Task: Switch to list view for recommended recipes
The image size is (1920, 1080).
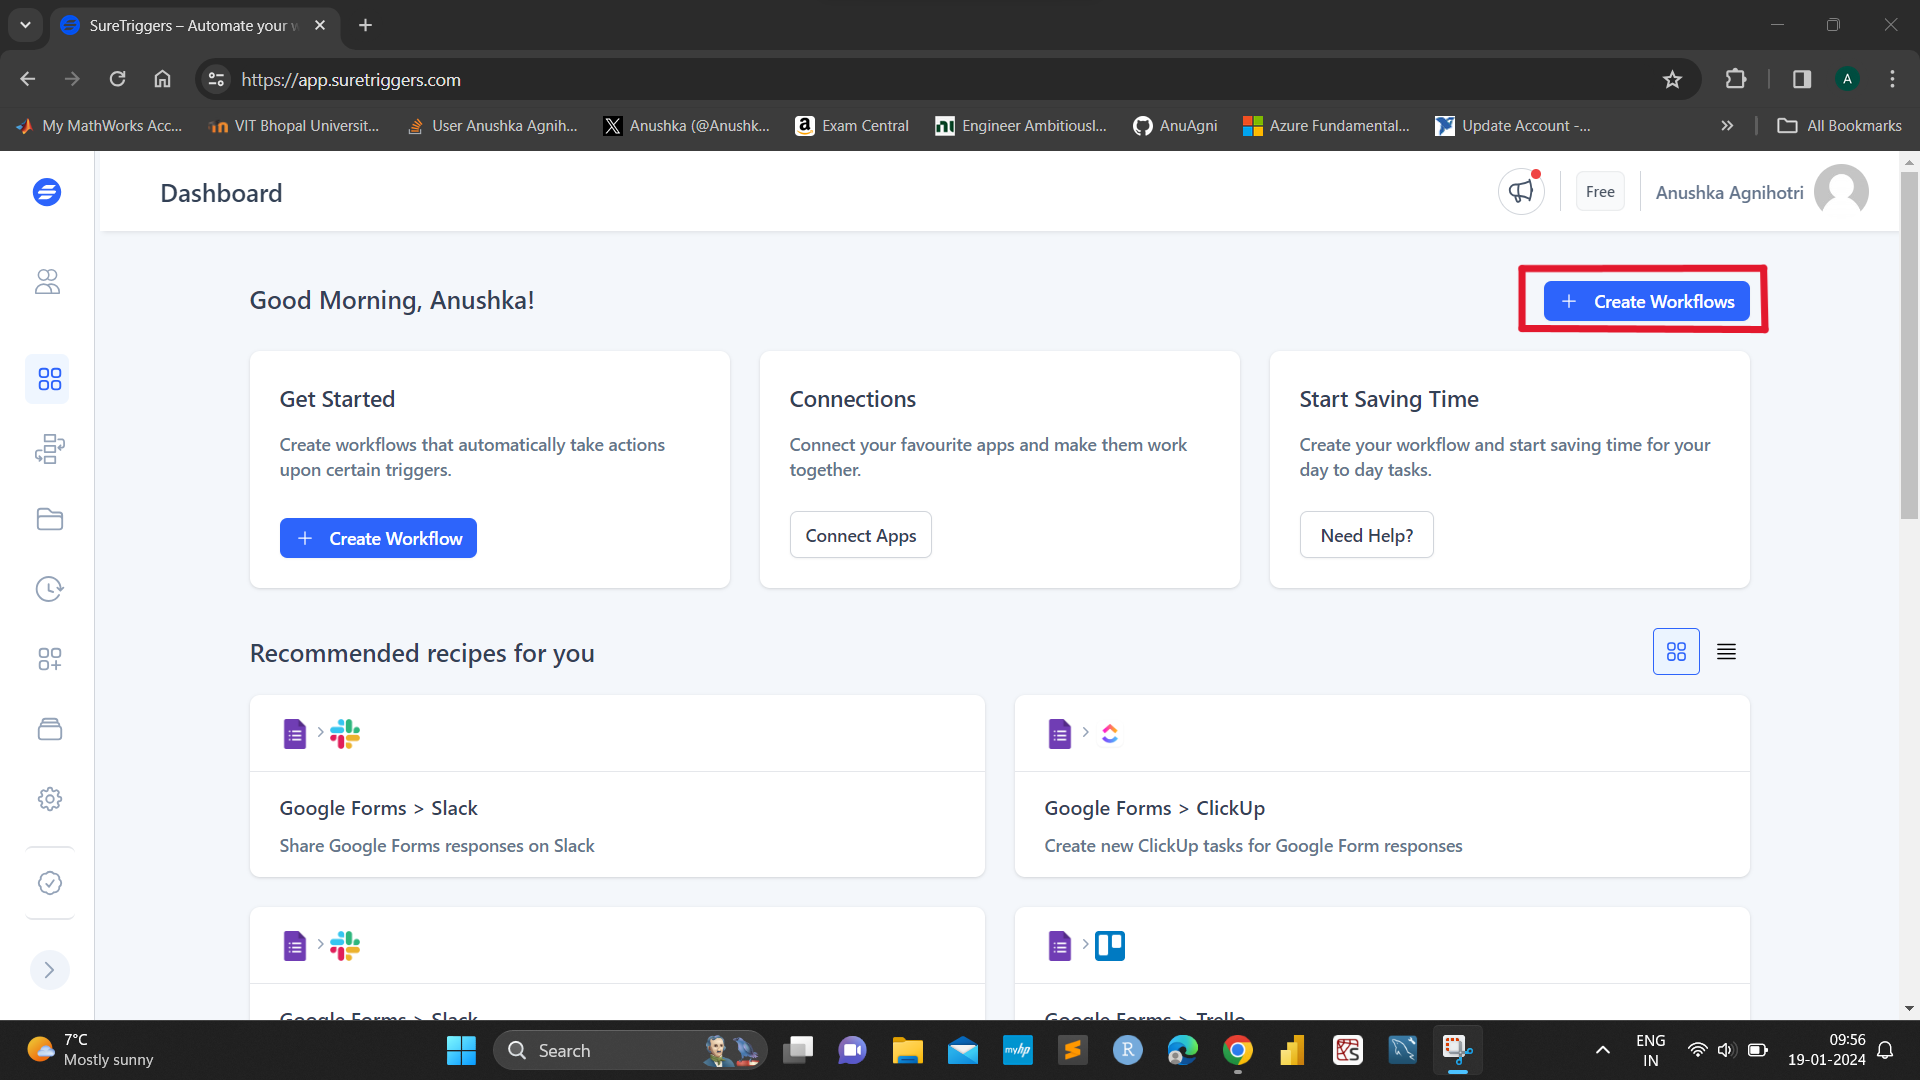Action: (1726, 650)
